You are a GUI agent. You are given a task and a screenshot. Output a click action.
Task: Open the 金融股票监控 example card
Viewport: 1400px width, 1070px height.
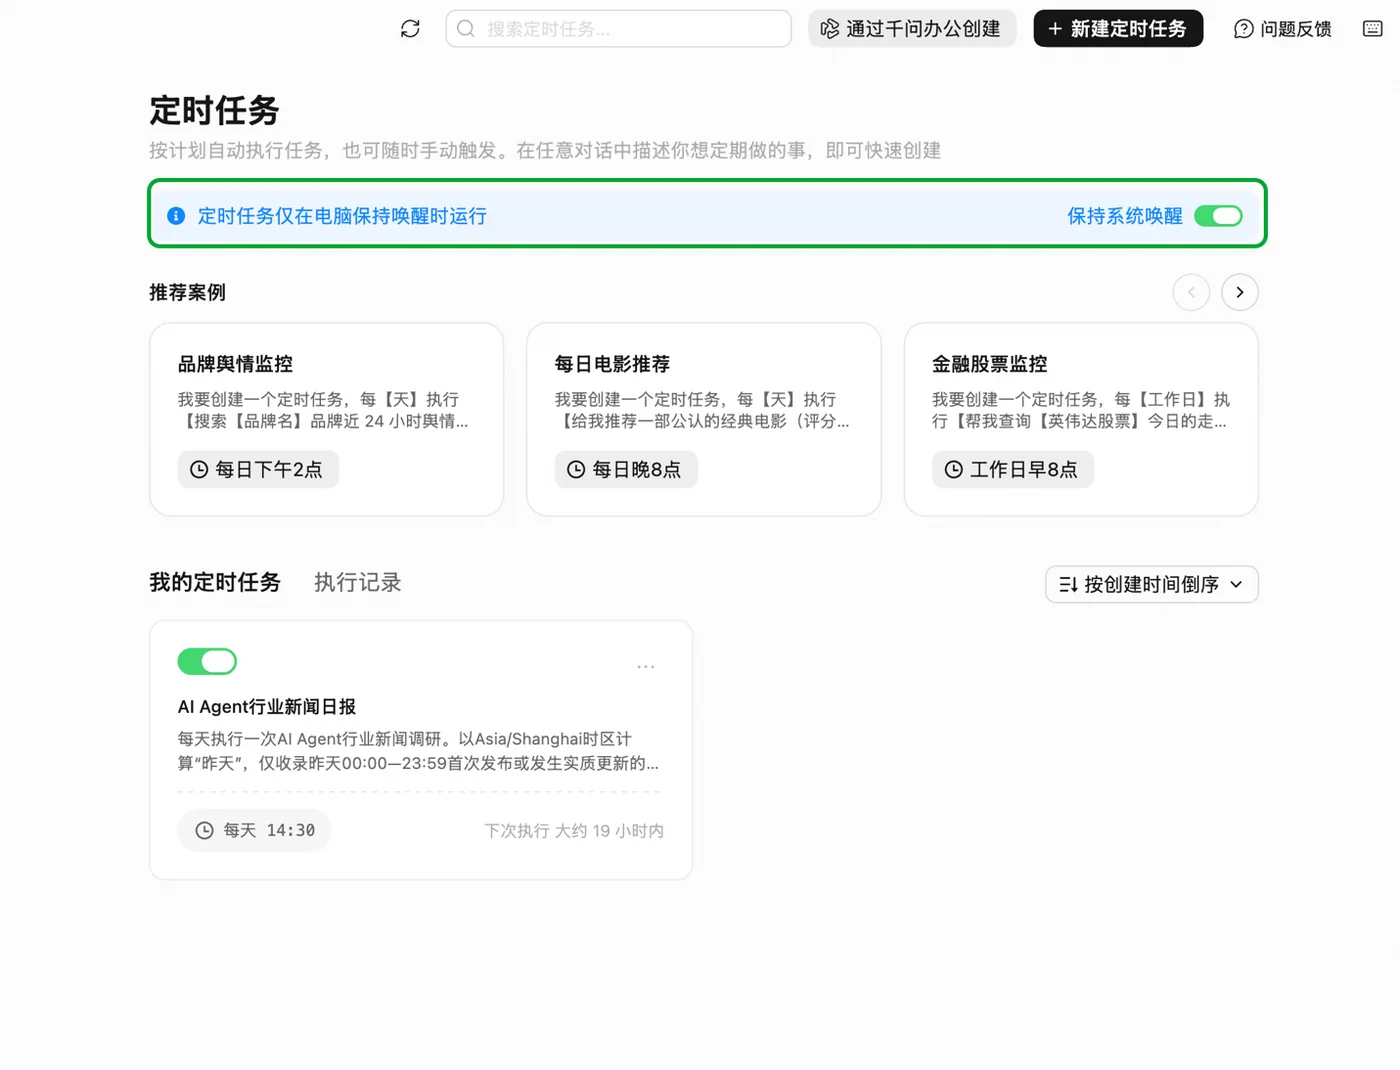[x=1081, y=419]
